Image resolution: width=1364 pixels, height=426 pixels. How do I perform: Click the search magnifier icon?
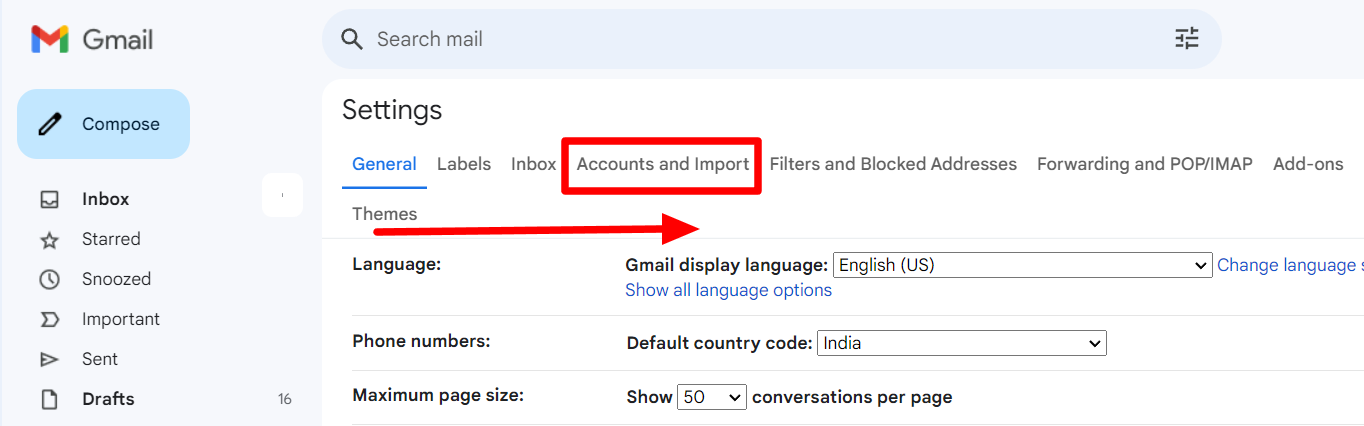[351, 39]
